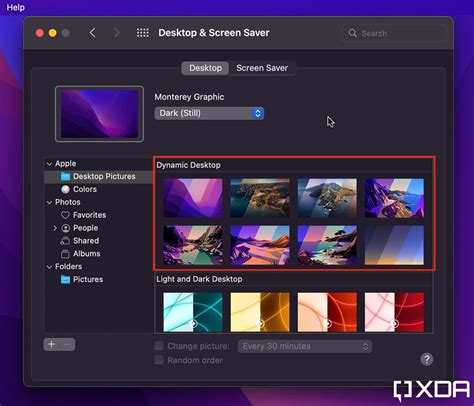The image size is (474, 406).
Task: Click in the Search field
Action: coord(395,33)
